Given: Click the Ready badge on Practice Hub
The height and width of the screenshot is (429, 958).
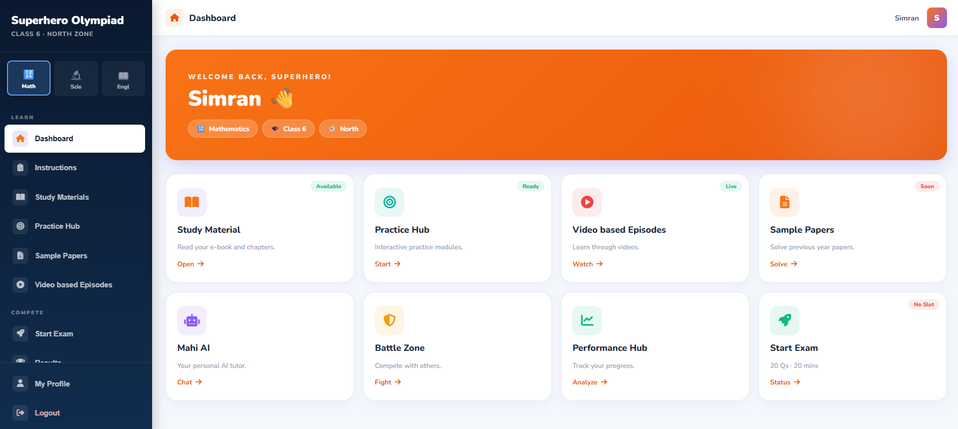Looking at the screenshot, I should (530, 186).
